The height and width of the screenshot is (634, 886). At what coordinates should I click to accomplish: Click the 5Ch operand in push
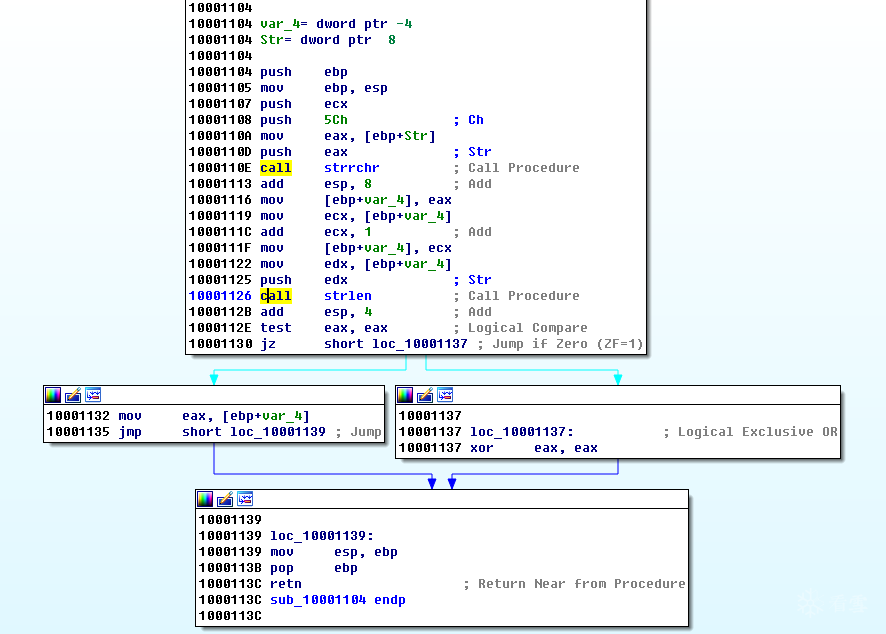point(336,120)
